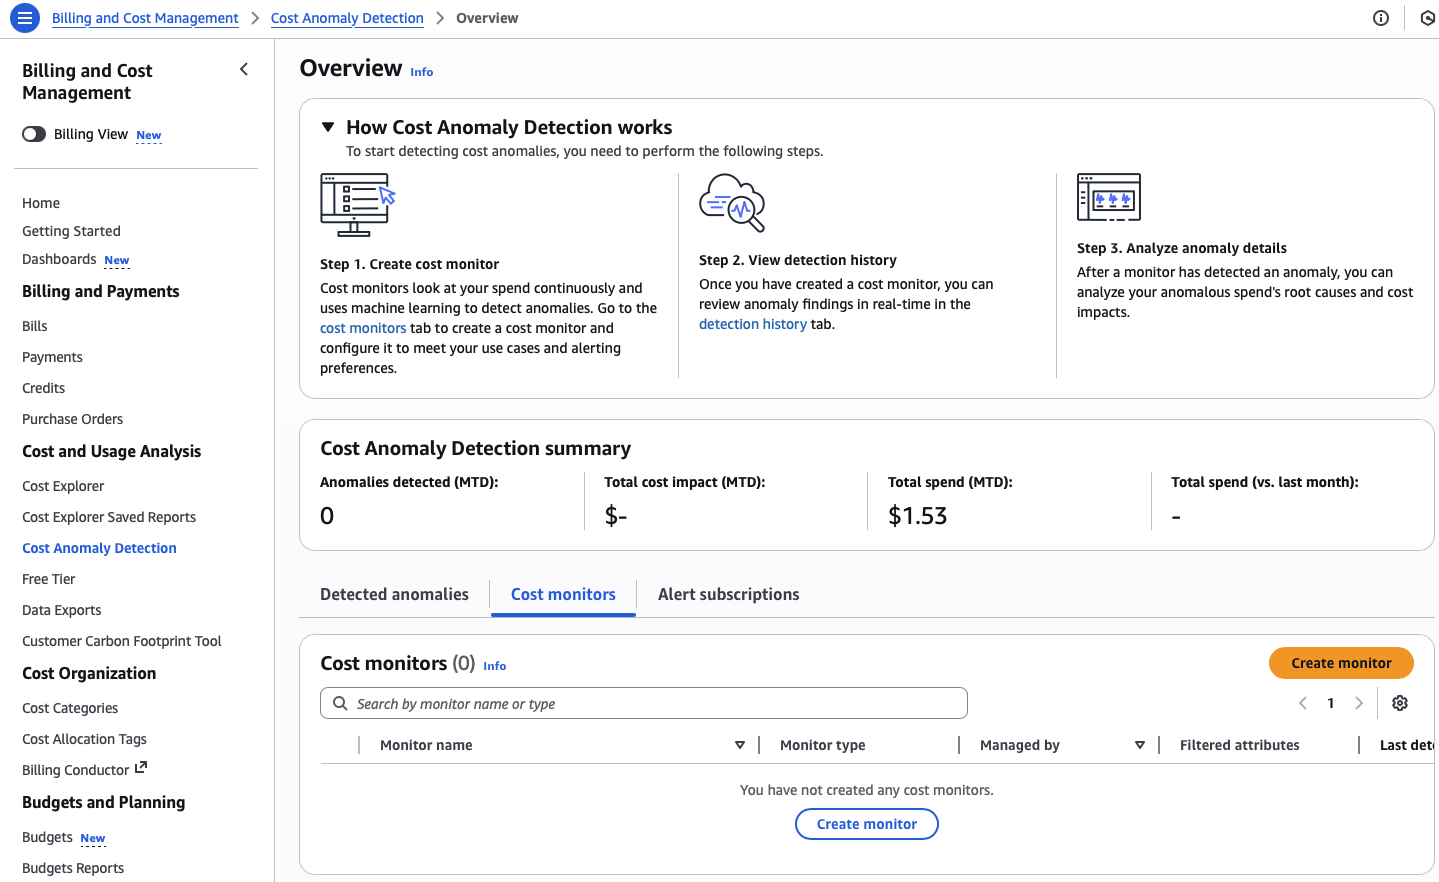
Task: Go to next page of cost monitors
Action: 1359,703
